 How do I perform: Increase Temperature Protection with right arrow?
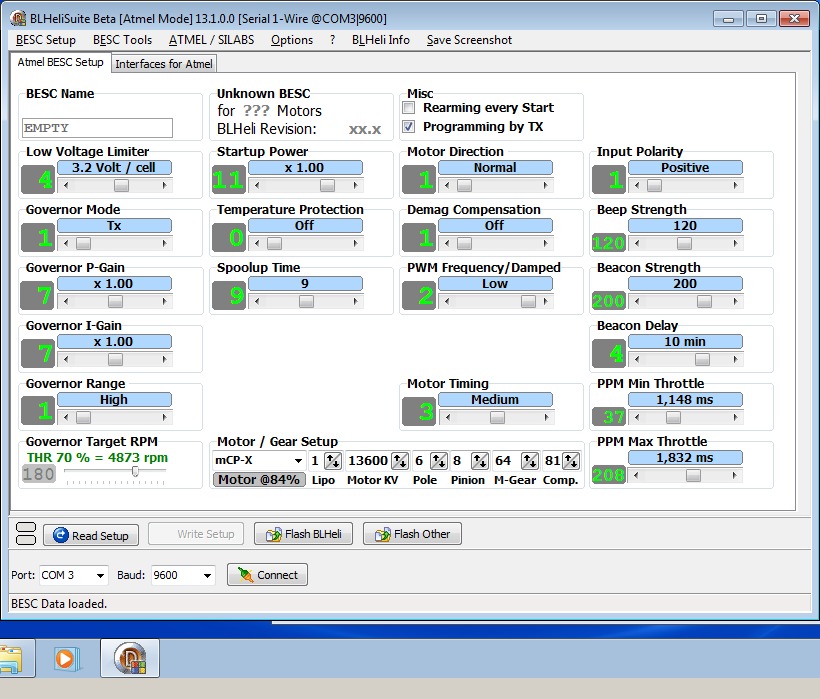coord(356,243)
